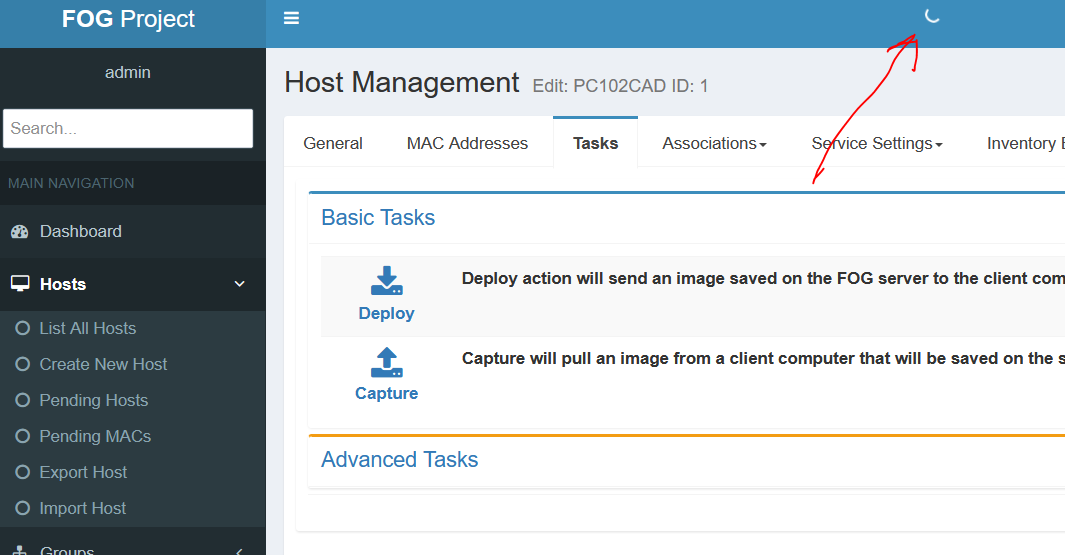Switch to the MAC Addresses tab
This screenshot has width=1065, height=555.
click(x=467, y=143)
